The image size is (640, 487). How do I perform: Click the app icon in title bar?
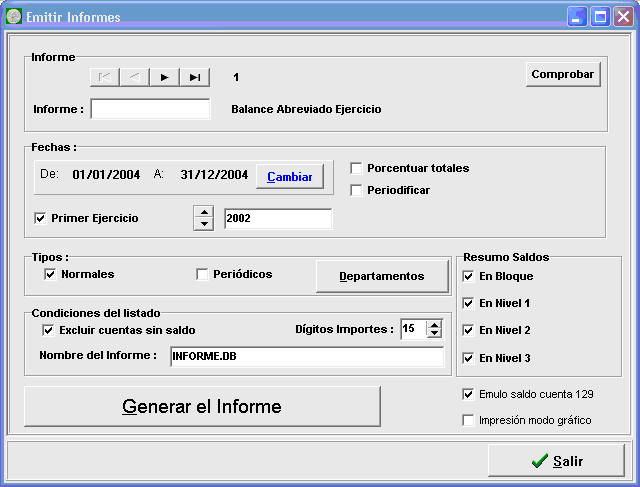(x=14, y=17)
